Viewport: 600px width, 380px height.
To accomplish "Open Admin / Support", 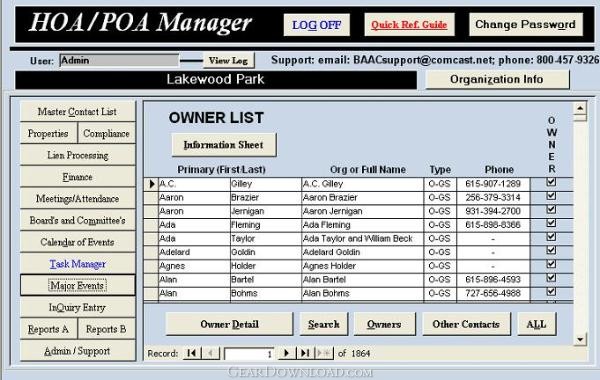I will 78,351.
